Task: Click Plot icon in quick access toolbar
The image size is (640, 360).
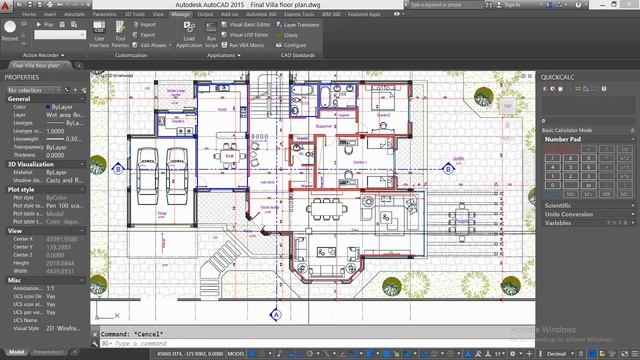Action: point(50,4)
